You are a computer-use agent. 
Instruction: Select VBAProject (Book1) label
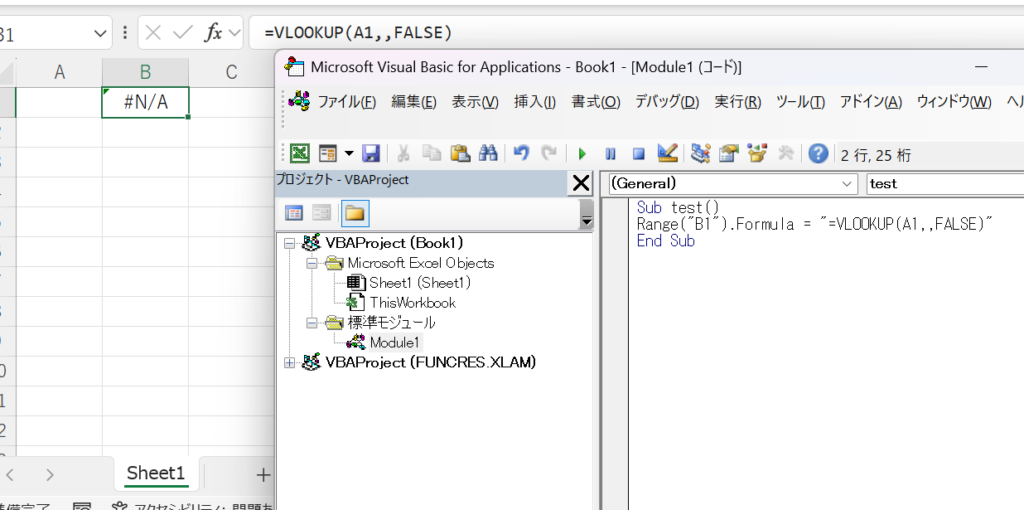[394, 243]
